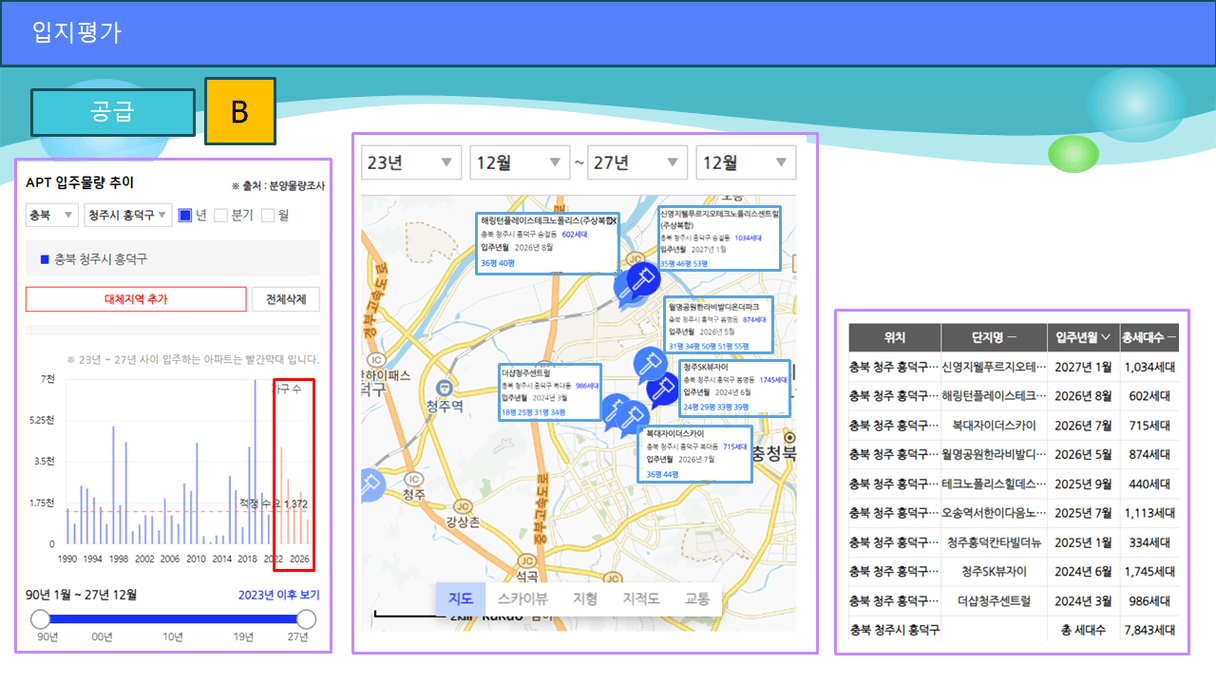Click 테크노폴리스힐데스… table cell
The image size is (1216, 684).
(x=993, y=484)
